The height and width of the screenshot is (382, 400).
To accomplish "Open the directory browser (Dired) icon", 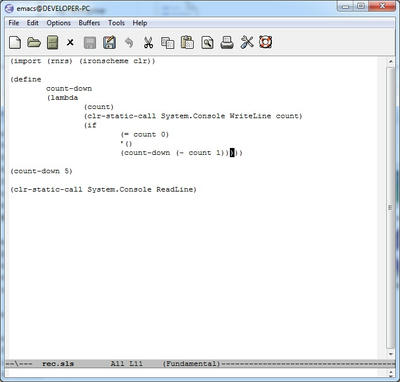I will [52, 43].
